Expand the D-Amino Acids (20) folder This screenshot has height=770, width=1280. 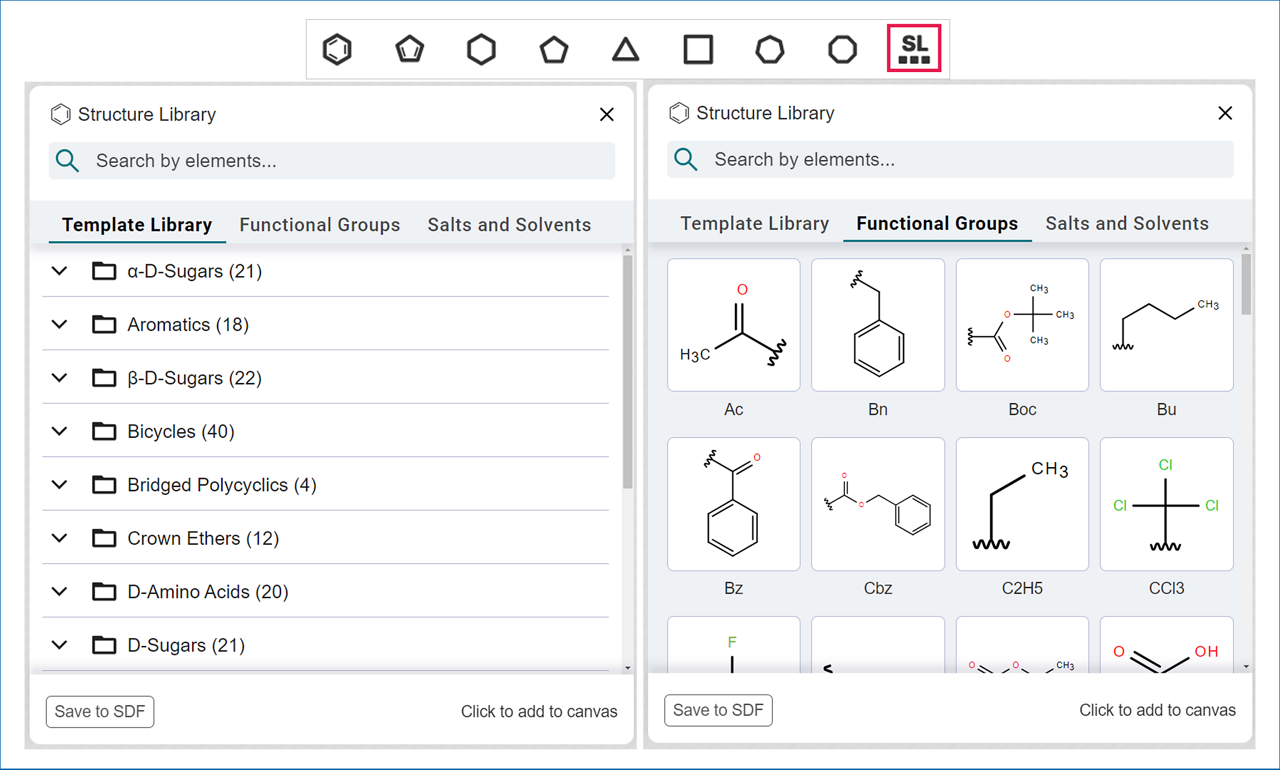pos(60,592)
